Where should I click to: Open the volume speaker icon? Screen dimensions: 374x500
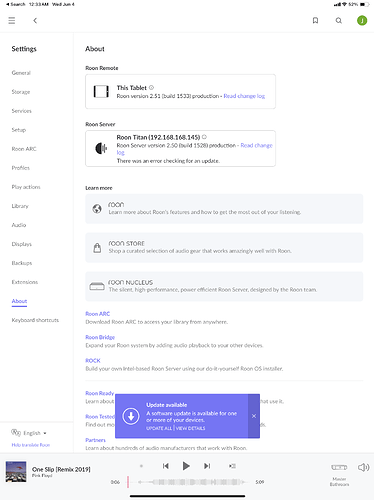(x=363, y=467)
